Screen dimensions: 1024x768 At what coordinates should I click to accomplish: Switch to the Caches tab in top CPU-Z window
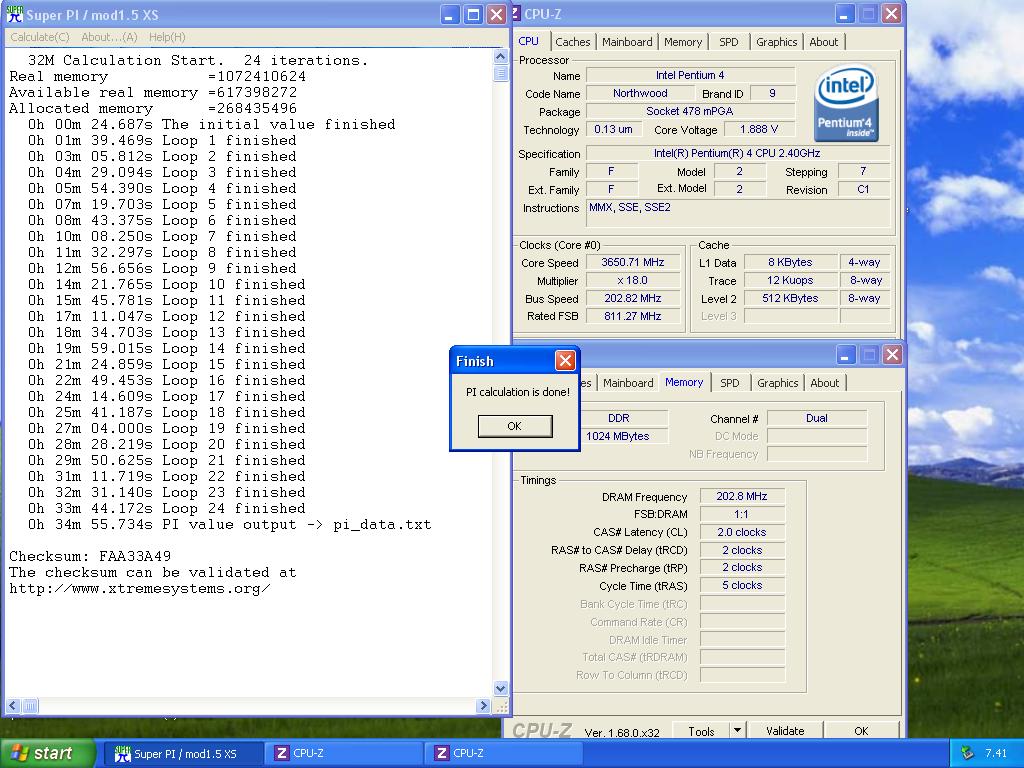point(573,42)
